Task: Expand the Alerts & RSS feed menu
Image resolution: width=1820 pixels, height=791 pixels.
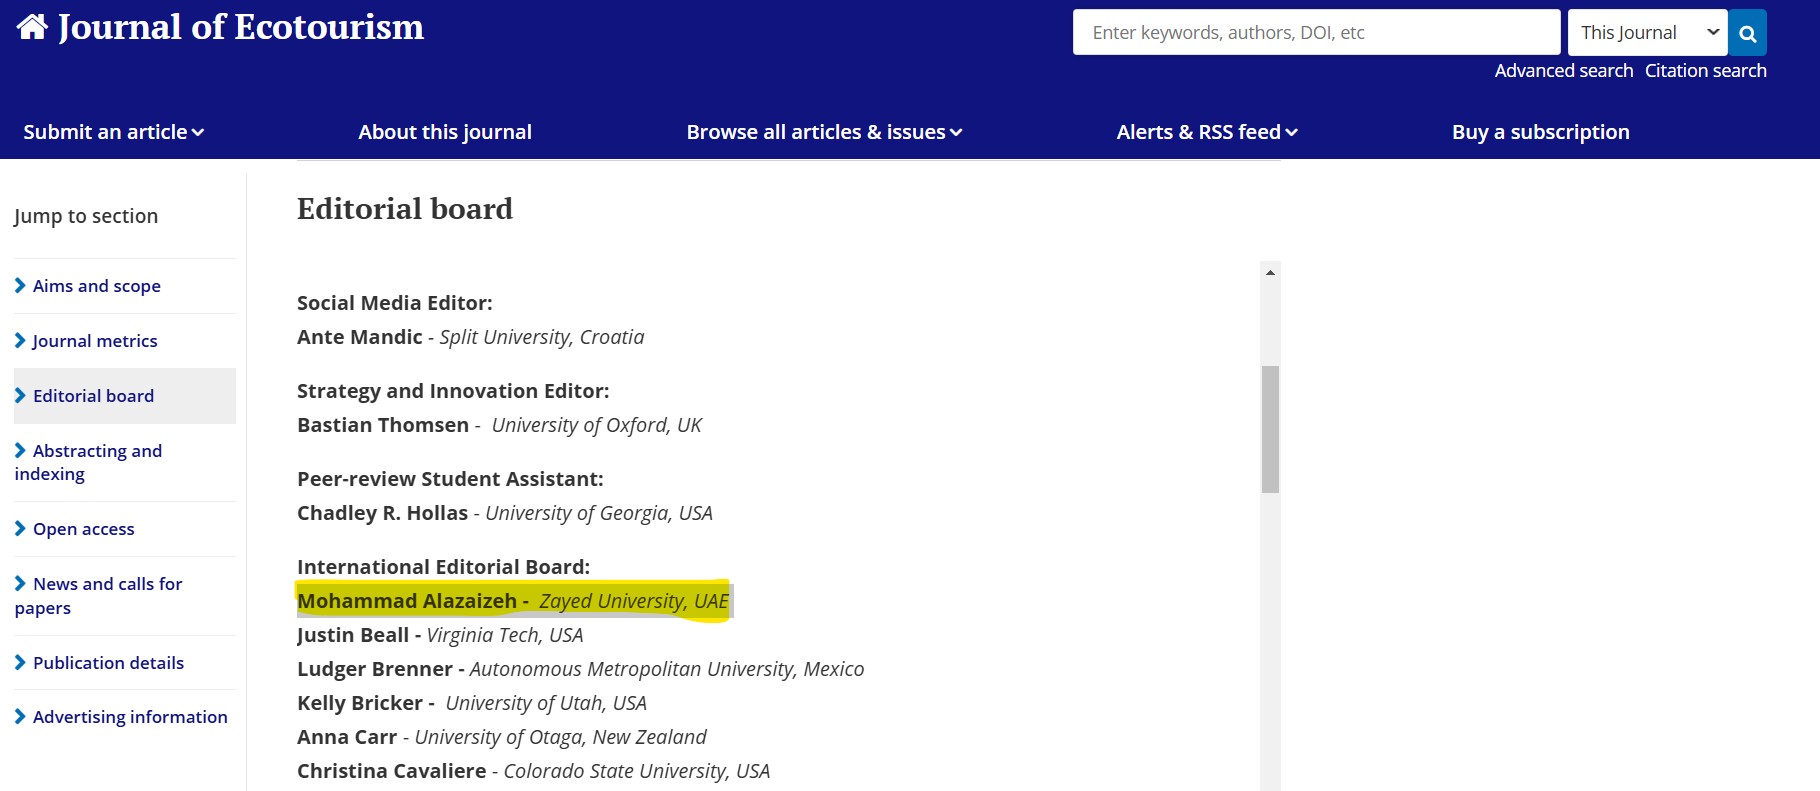Action: coord(1206,132)
